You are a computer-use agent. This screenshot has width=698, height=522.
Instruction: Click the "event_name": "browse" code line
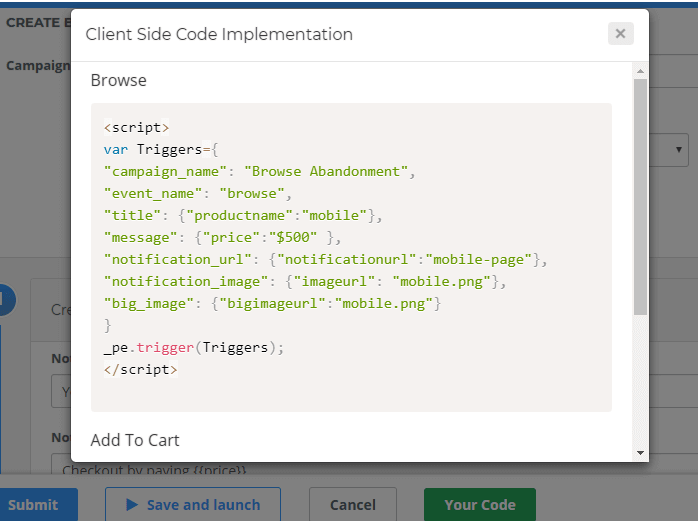pos(198,194)
